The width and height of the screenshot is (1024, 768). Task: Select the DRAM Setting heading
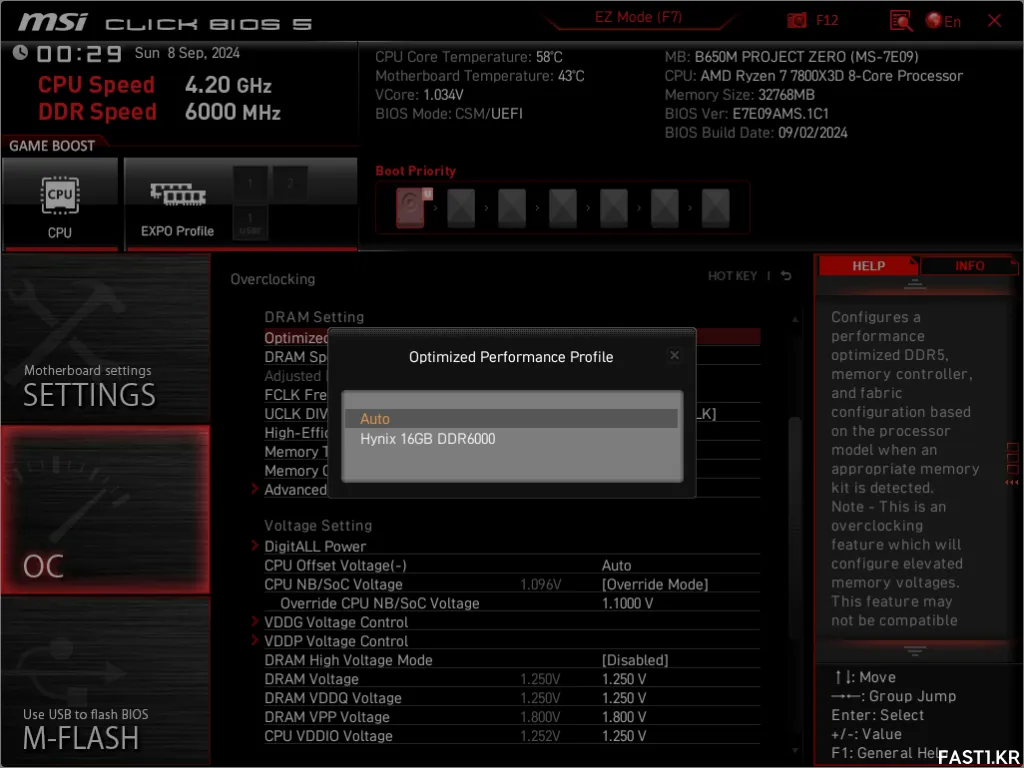point(314,317)
